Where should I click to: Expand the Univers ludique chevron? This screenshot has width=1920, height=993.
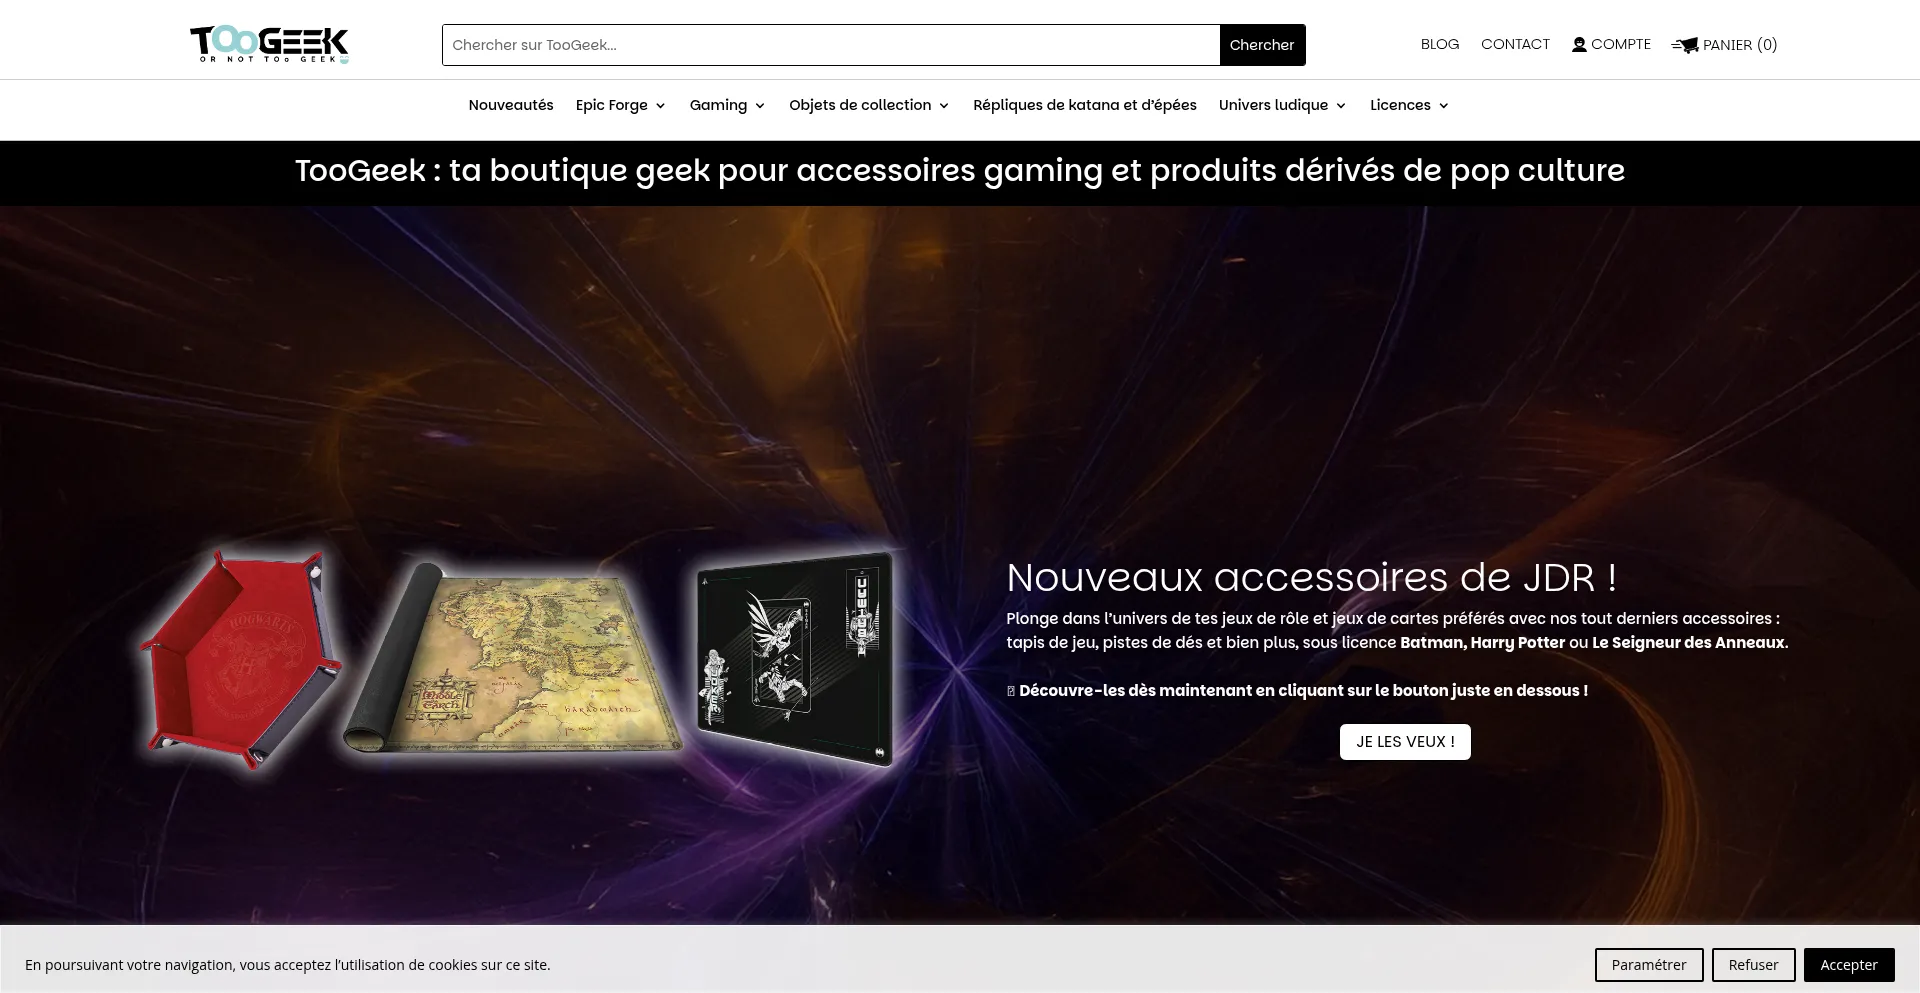[1341, 106]
